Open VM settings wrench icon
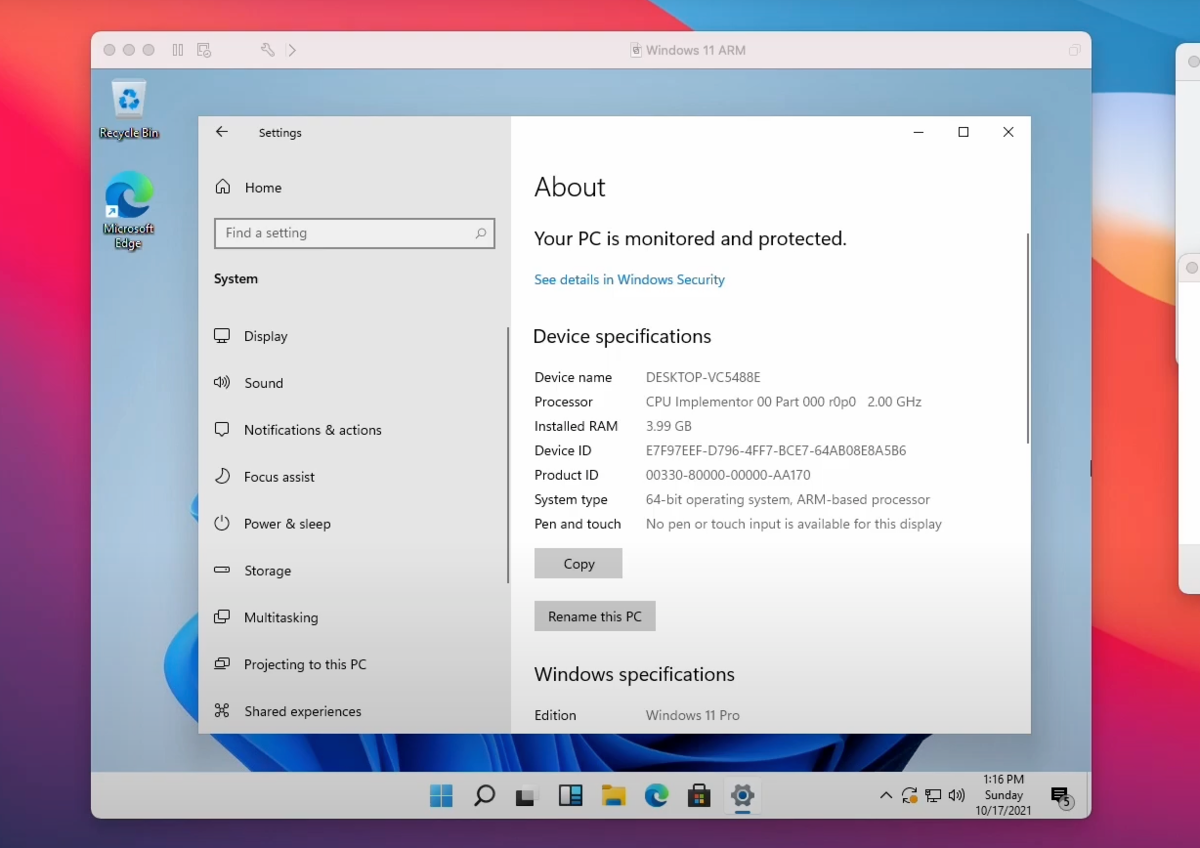 (268, 50)
